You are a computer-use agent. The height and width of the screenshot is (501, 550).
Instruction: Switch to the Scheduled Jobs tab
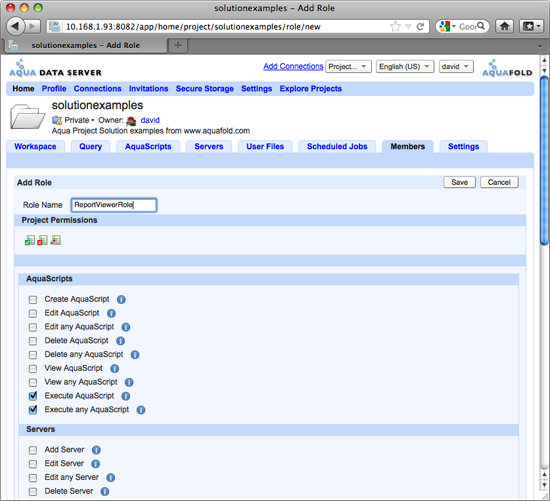point(337,147)
